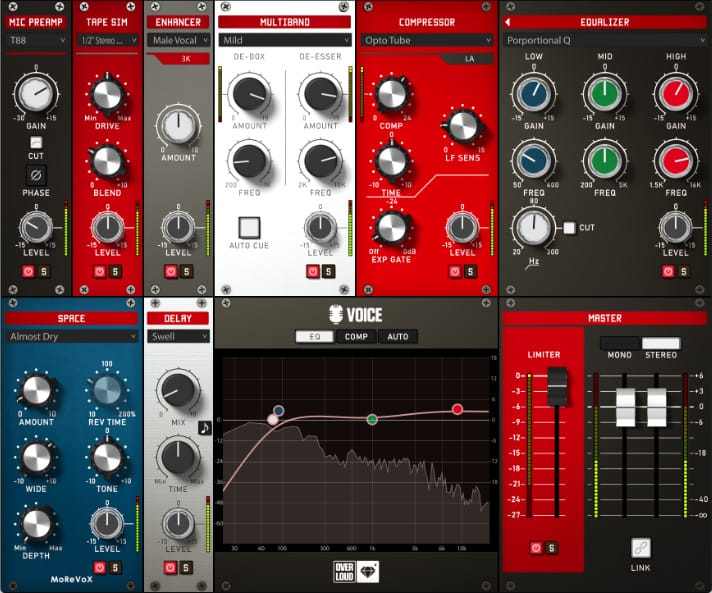This screenshot has height=593, width=712.
Task: Solo the Delay module
Action: [x=186, y=568]
